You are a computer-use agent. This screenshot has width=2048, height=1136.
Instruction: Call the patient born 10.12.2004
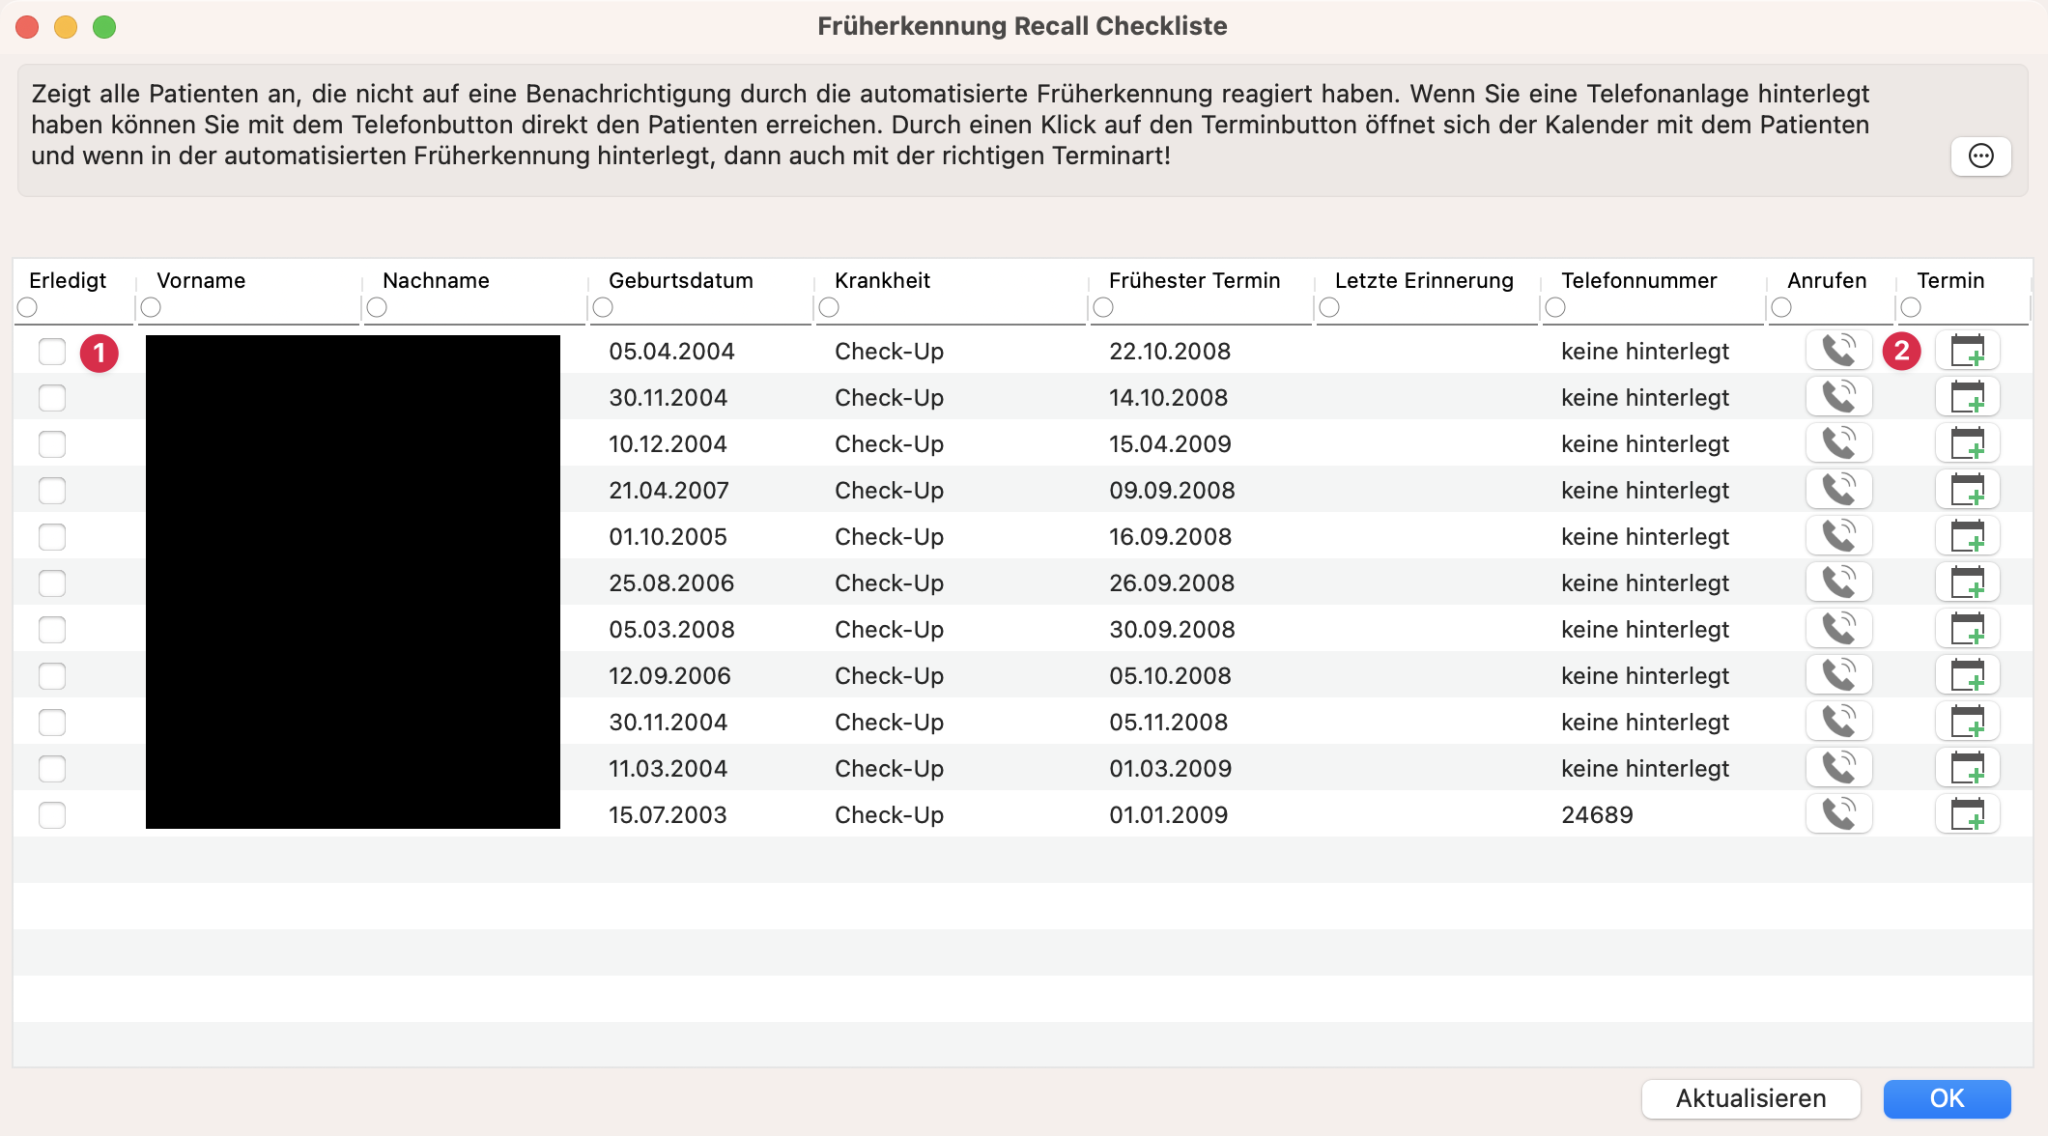click(x=1838, y=443)
